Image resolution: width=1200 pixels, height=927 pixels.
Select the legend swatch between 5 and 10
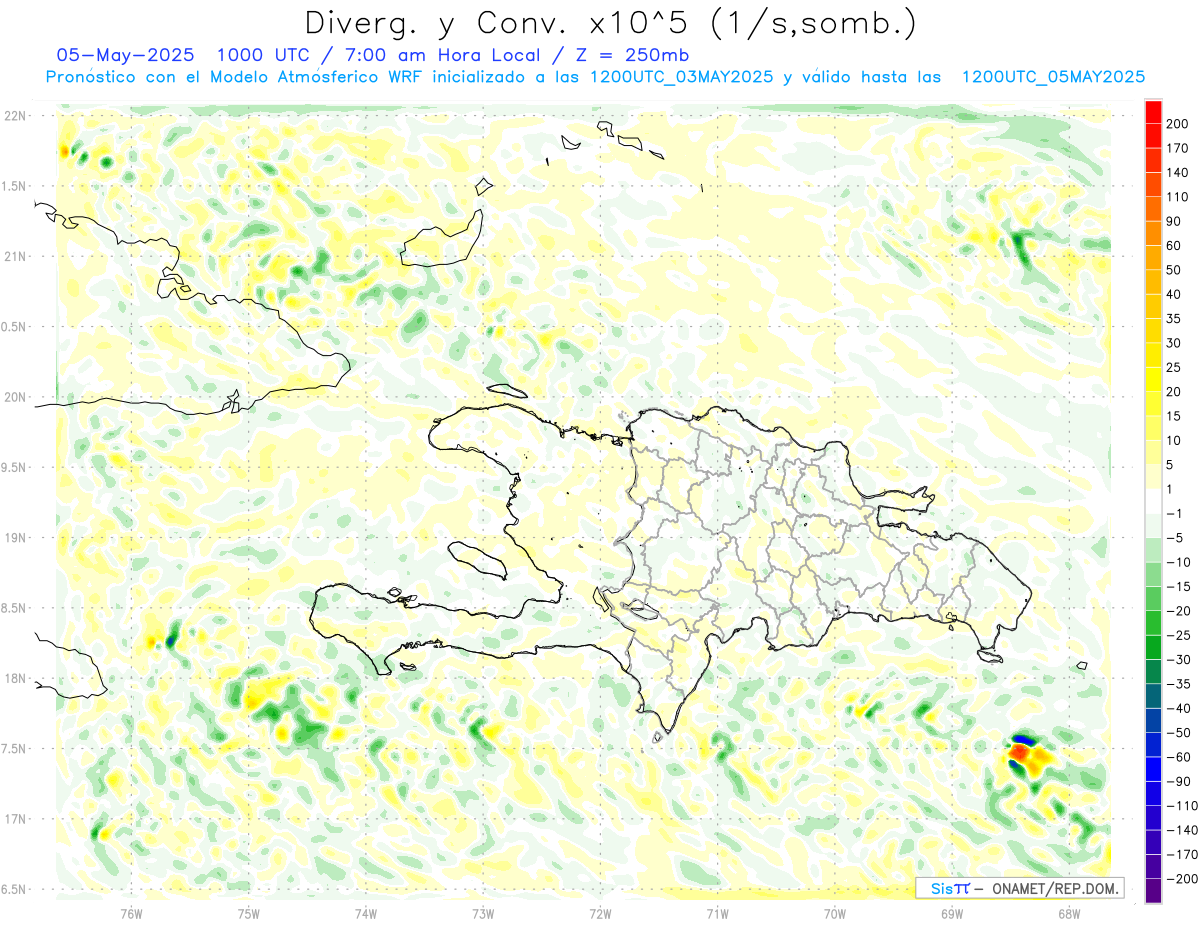tap(1153, 453)
